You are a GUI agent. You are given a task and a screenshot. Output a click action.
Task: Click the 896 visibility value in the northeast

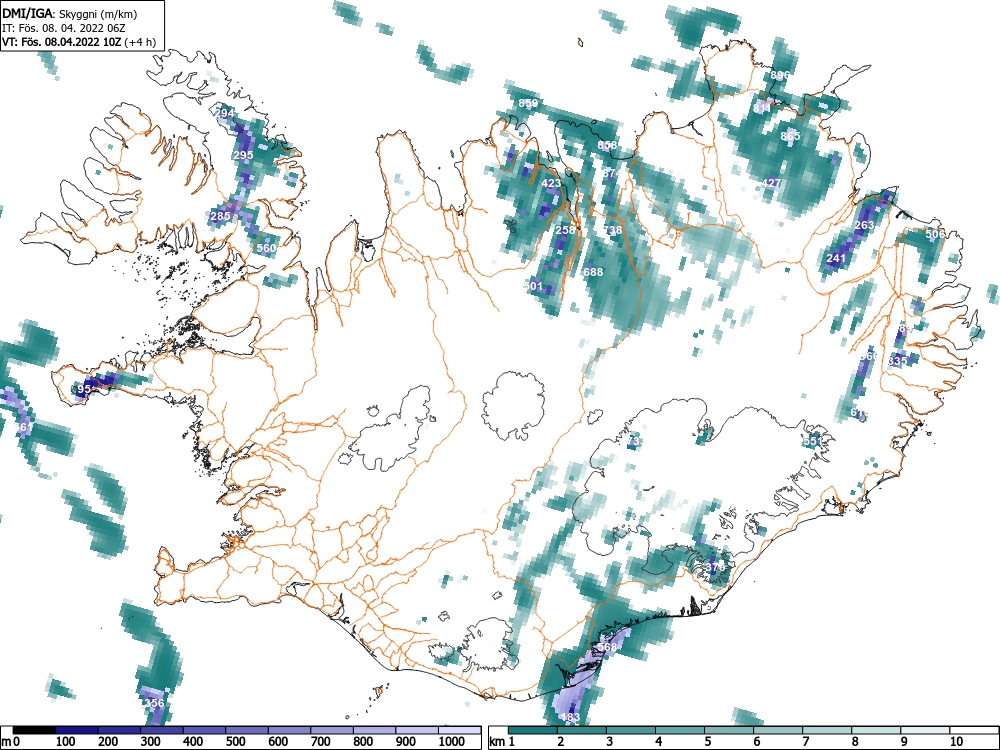[780, 75]
